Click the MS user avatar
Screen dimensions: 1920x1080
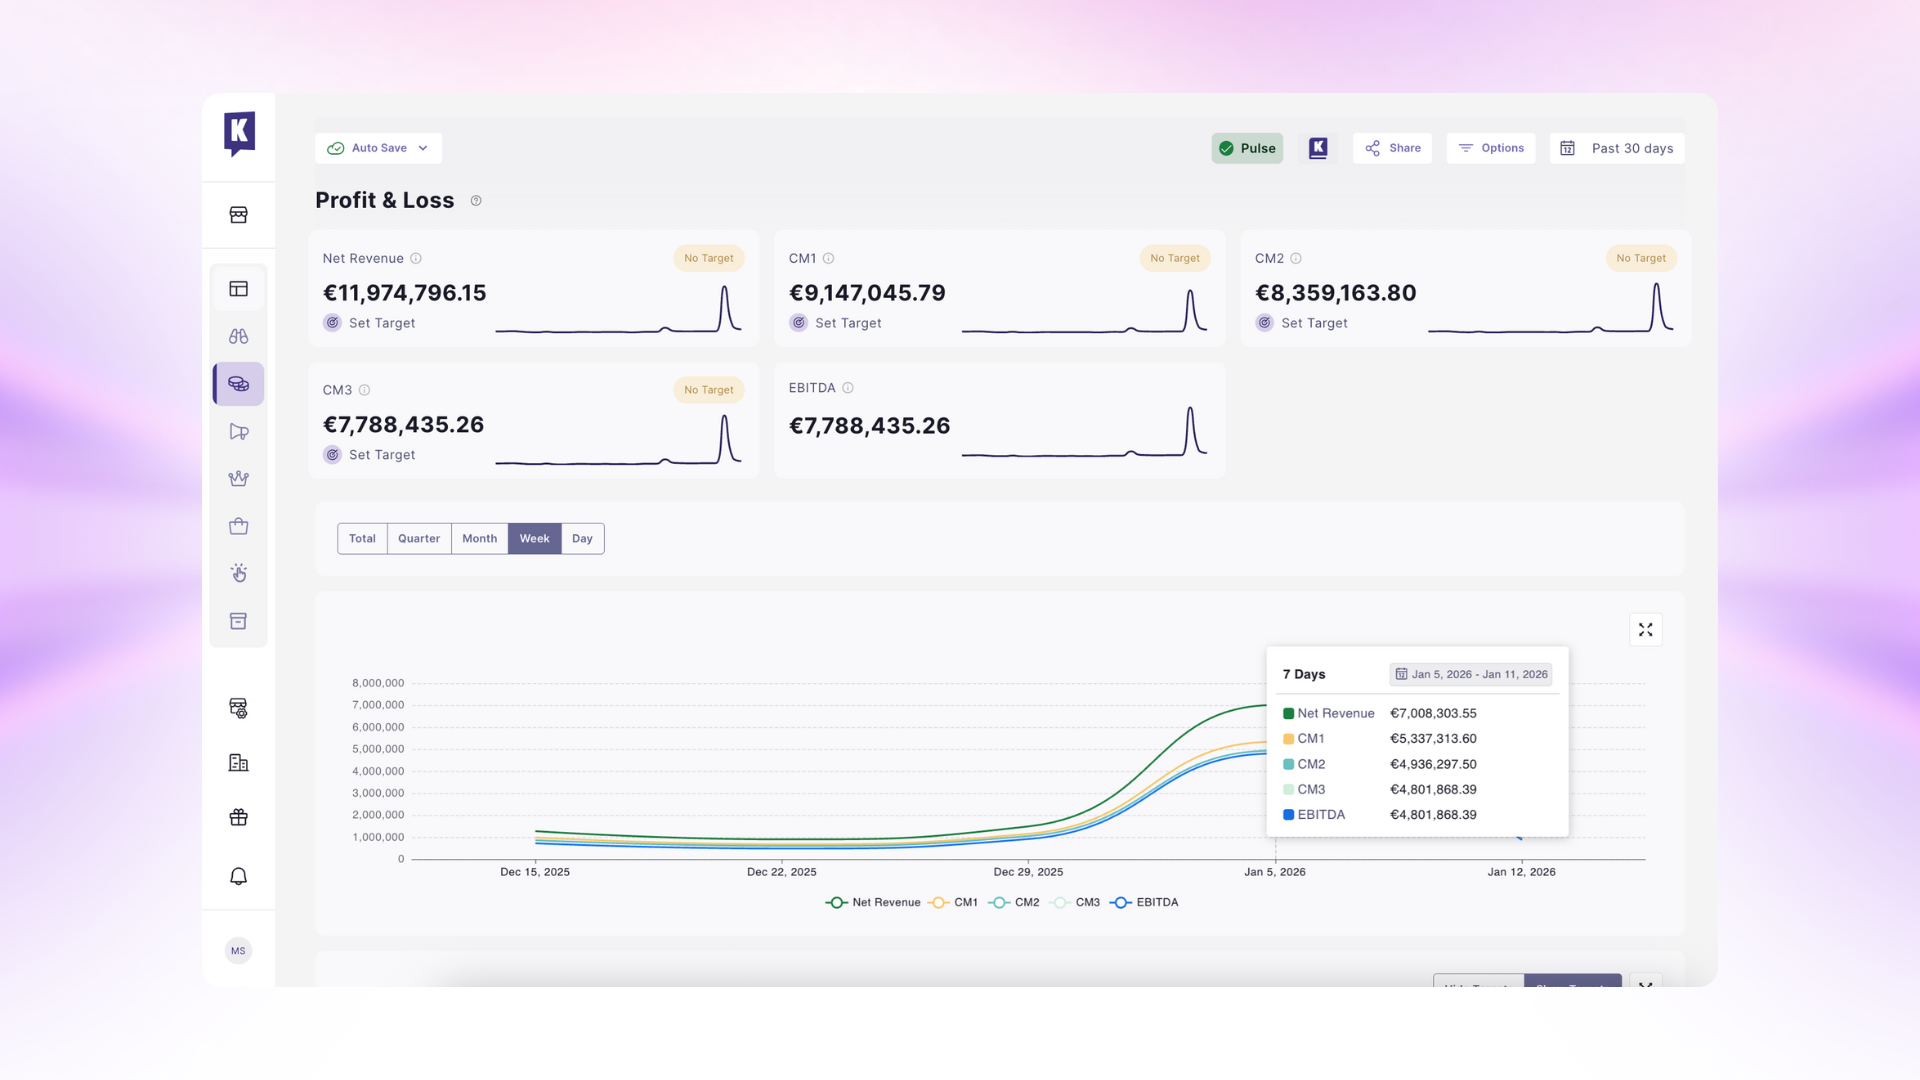click(238, 951)
